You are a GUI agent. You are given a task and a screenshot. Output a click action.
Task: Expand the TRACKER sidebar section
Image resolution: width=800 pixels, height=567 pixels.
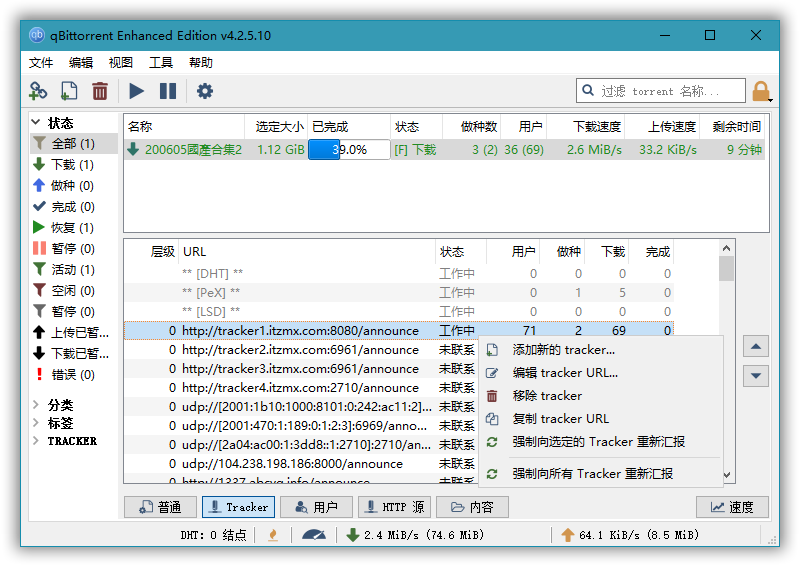click(x=38, y=441)
